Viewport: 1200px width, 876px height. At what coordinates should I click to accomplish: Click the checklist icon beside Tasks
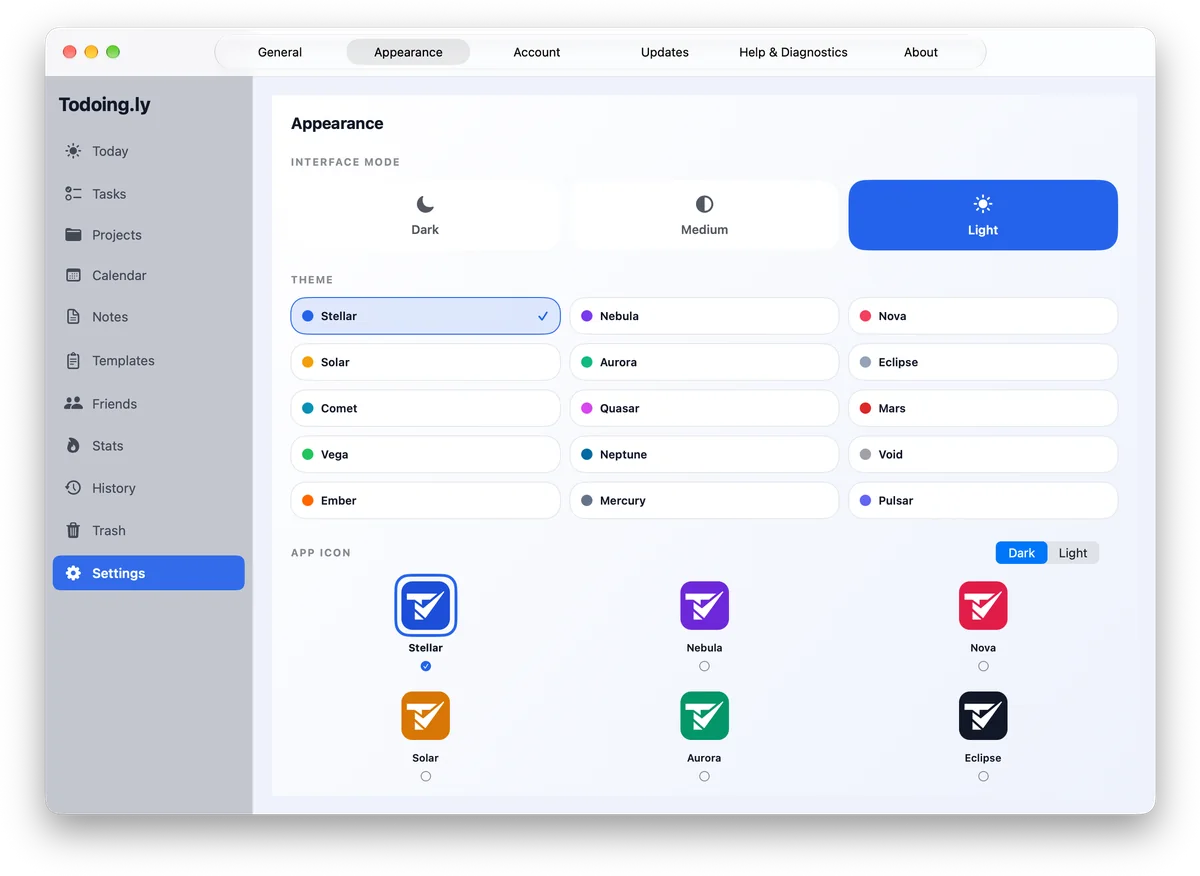point(73,194)
